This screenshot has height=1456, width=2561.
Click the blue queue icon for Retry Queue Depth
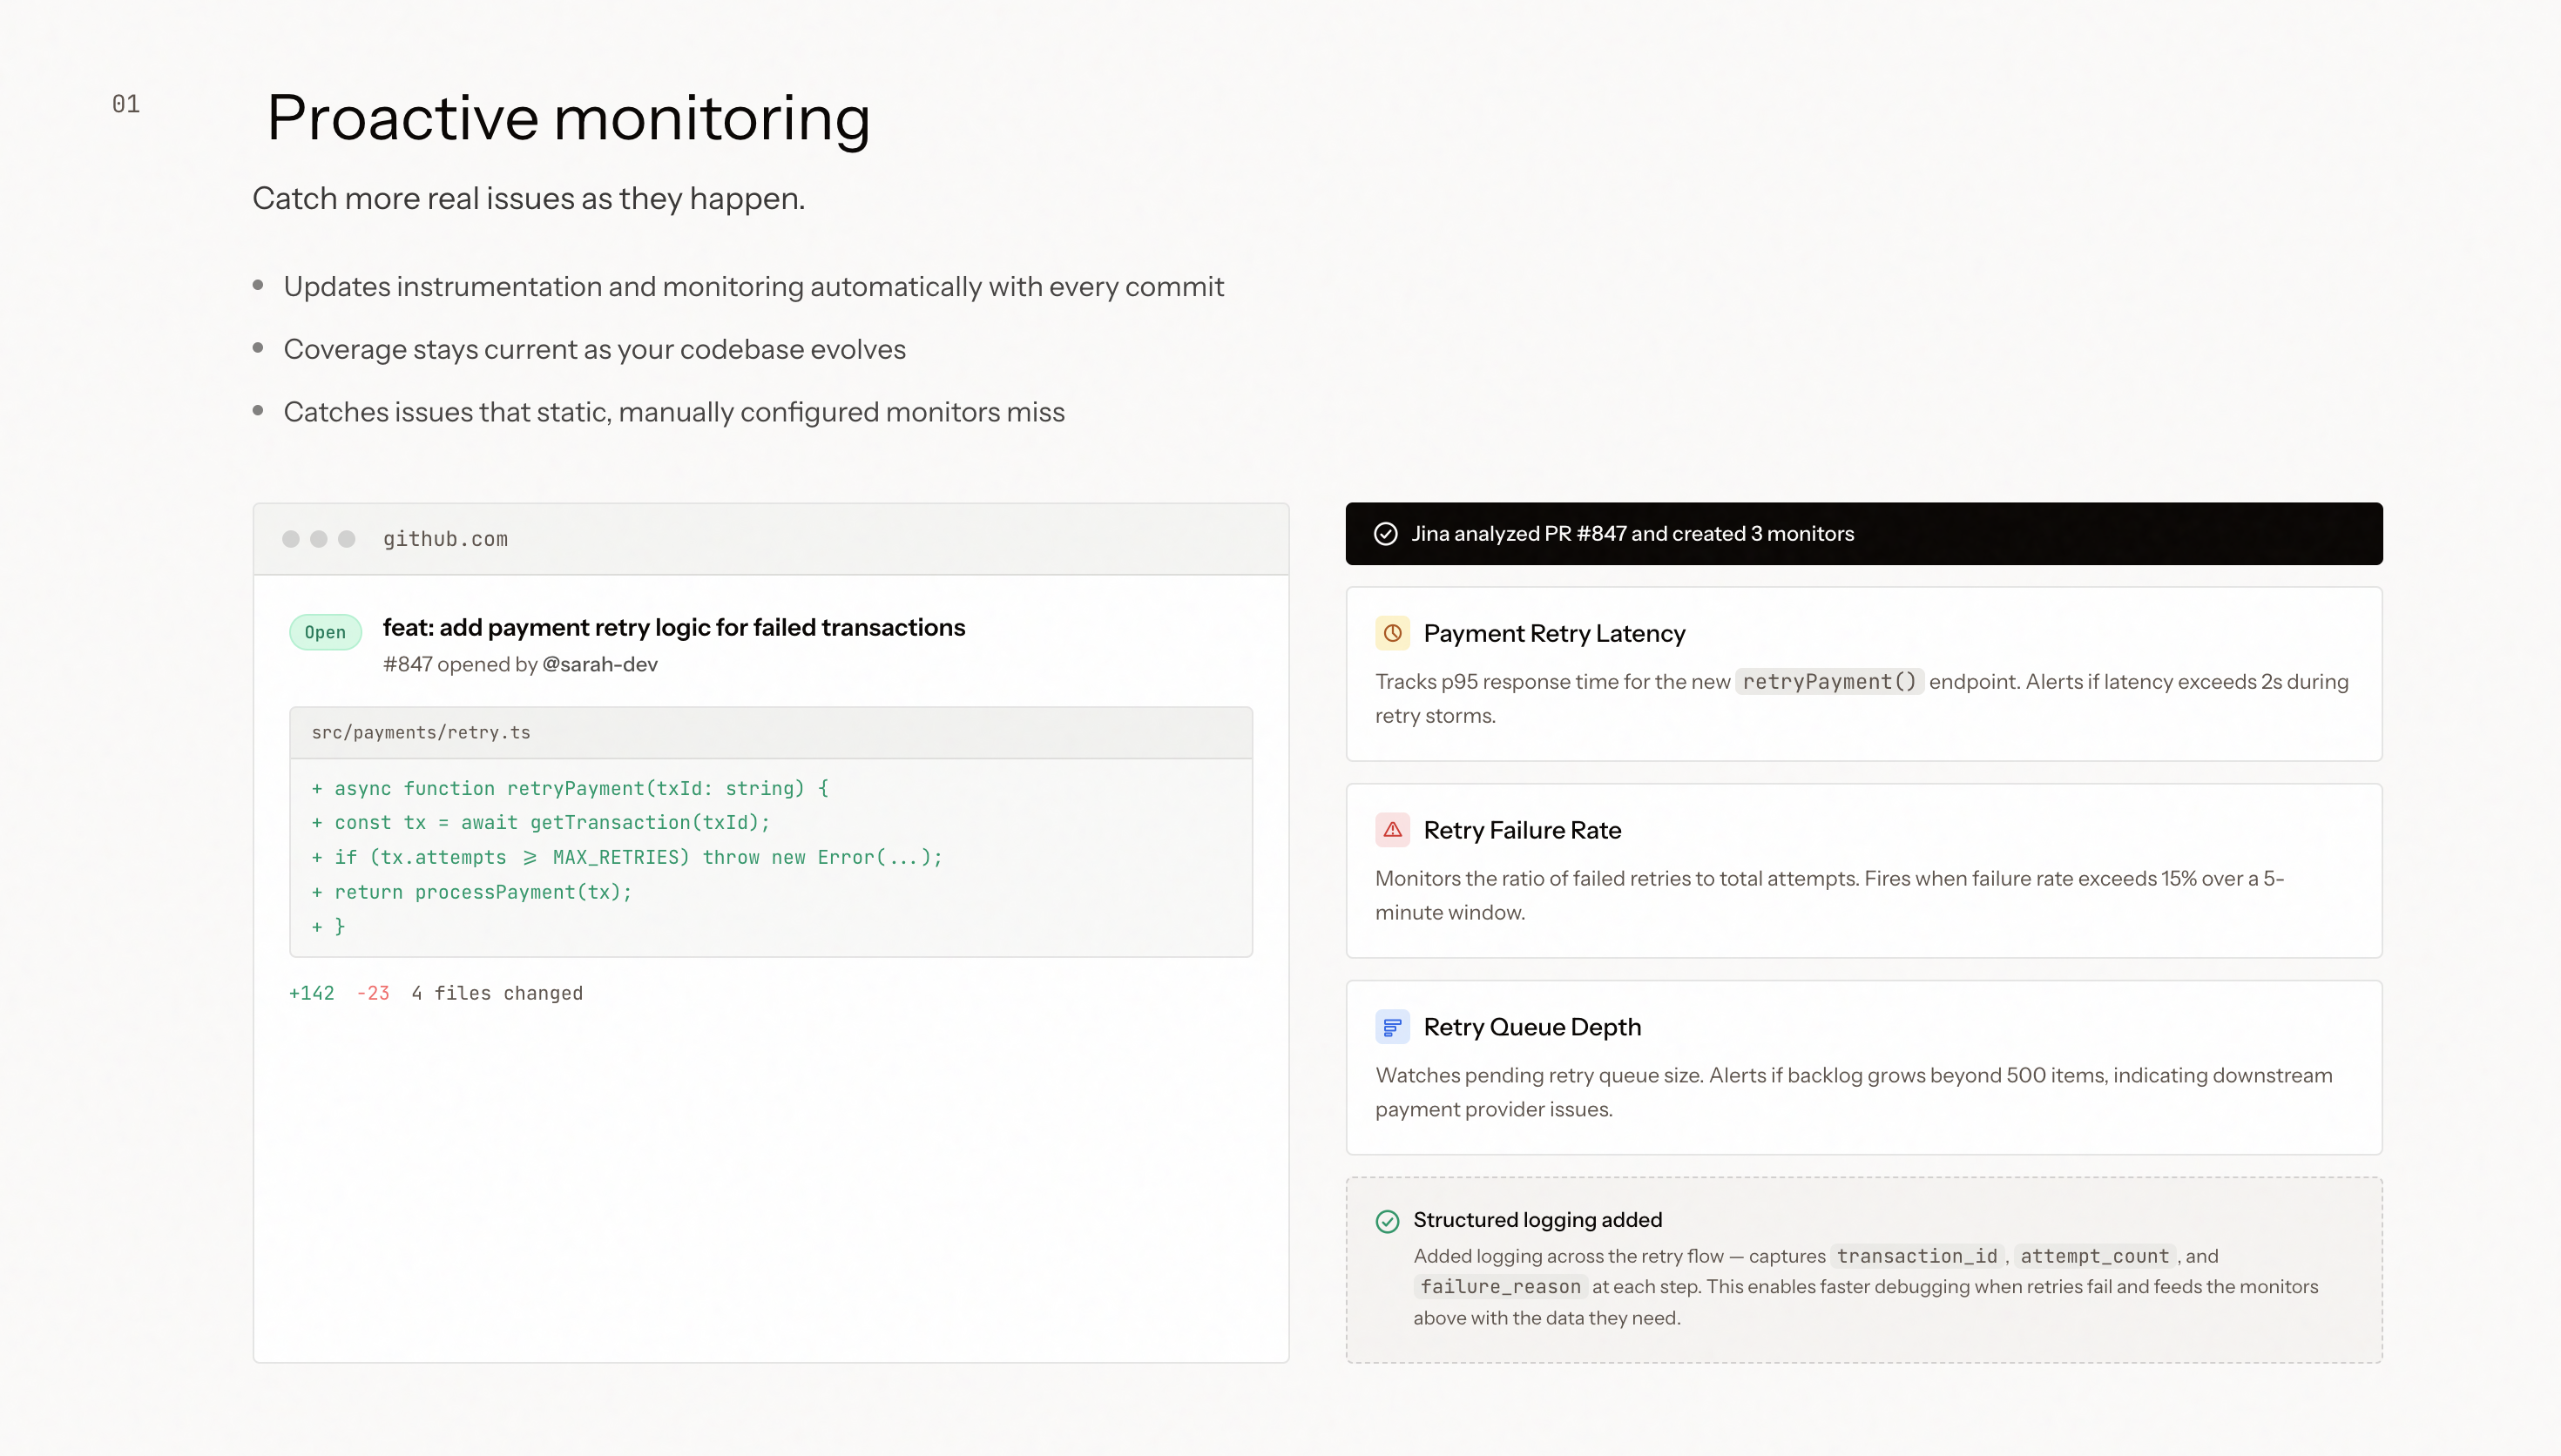click(1392, 1027)
